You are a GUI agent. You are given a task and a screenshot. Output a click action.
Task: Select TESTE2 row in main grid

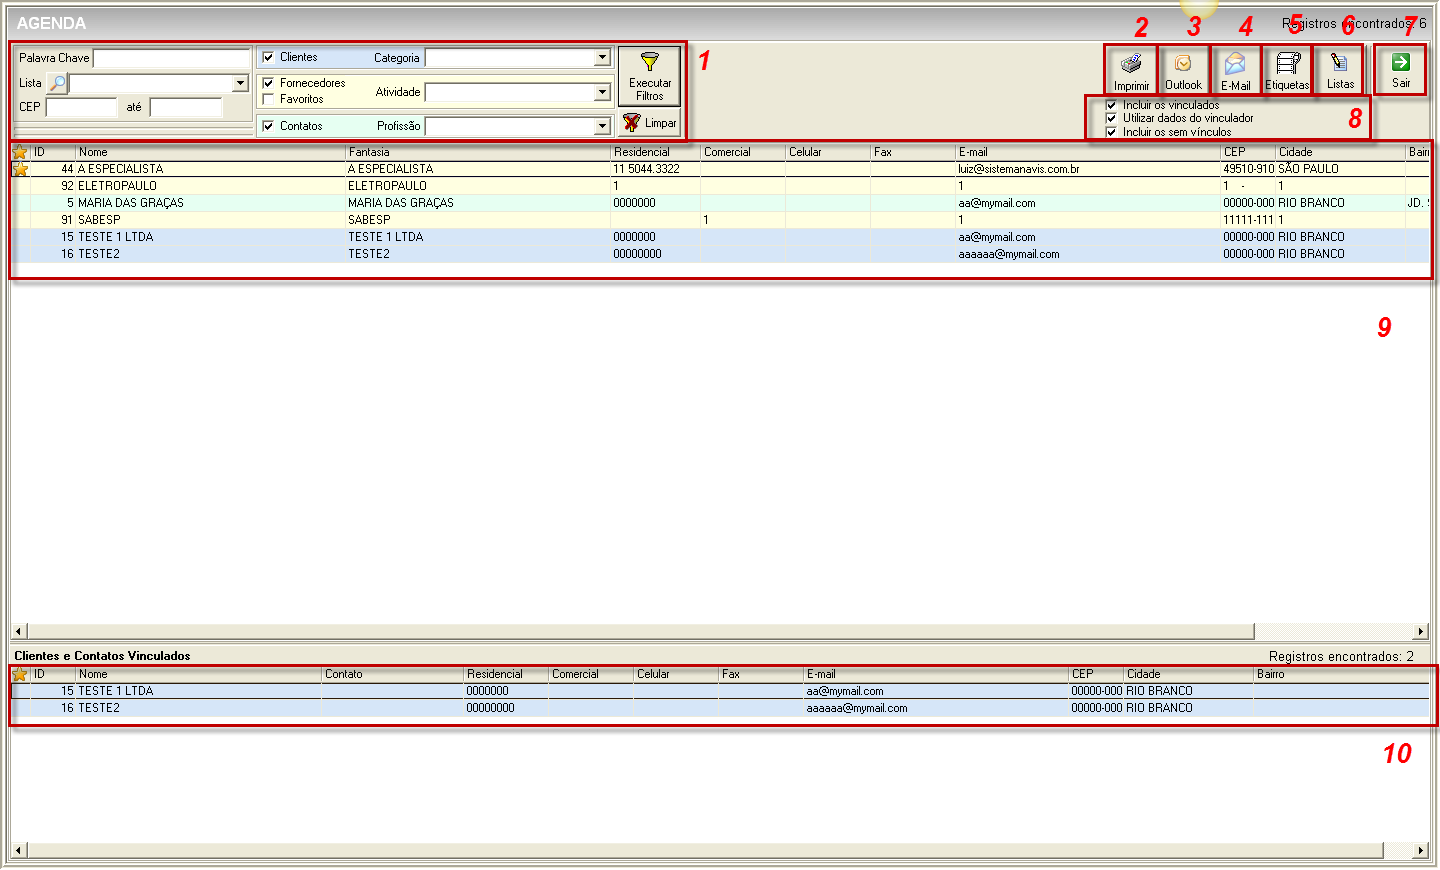(720, 254)
